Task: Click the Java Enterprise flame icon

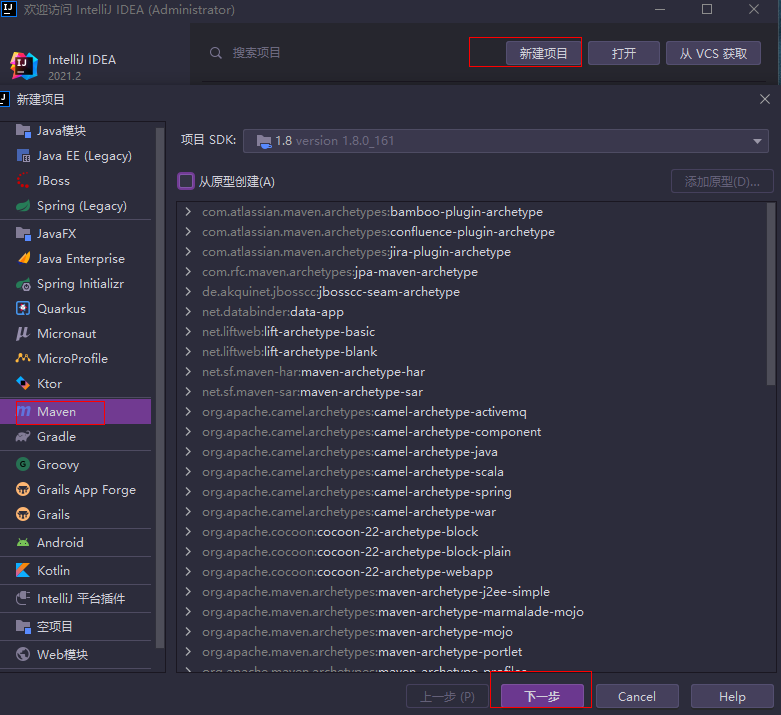Action: click(23, 258)
